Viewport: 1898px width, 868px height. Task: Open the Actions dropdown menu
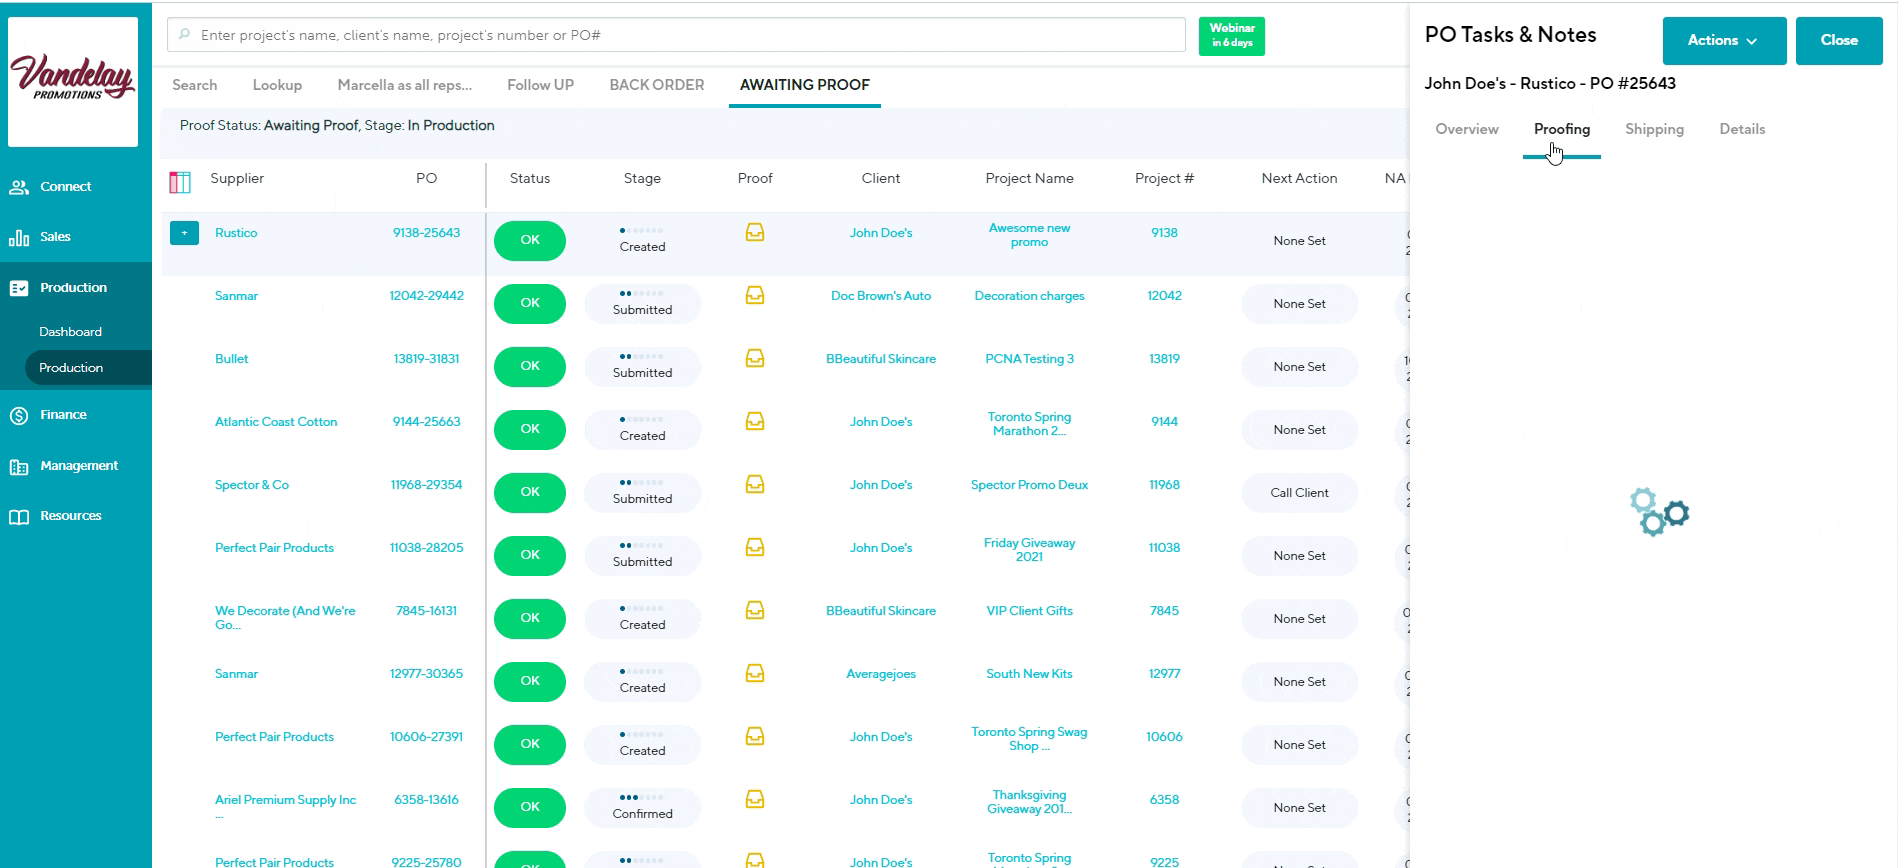coord(1723,41)
